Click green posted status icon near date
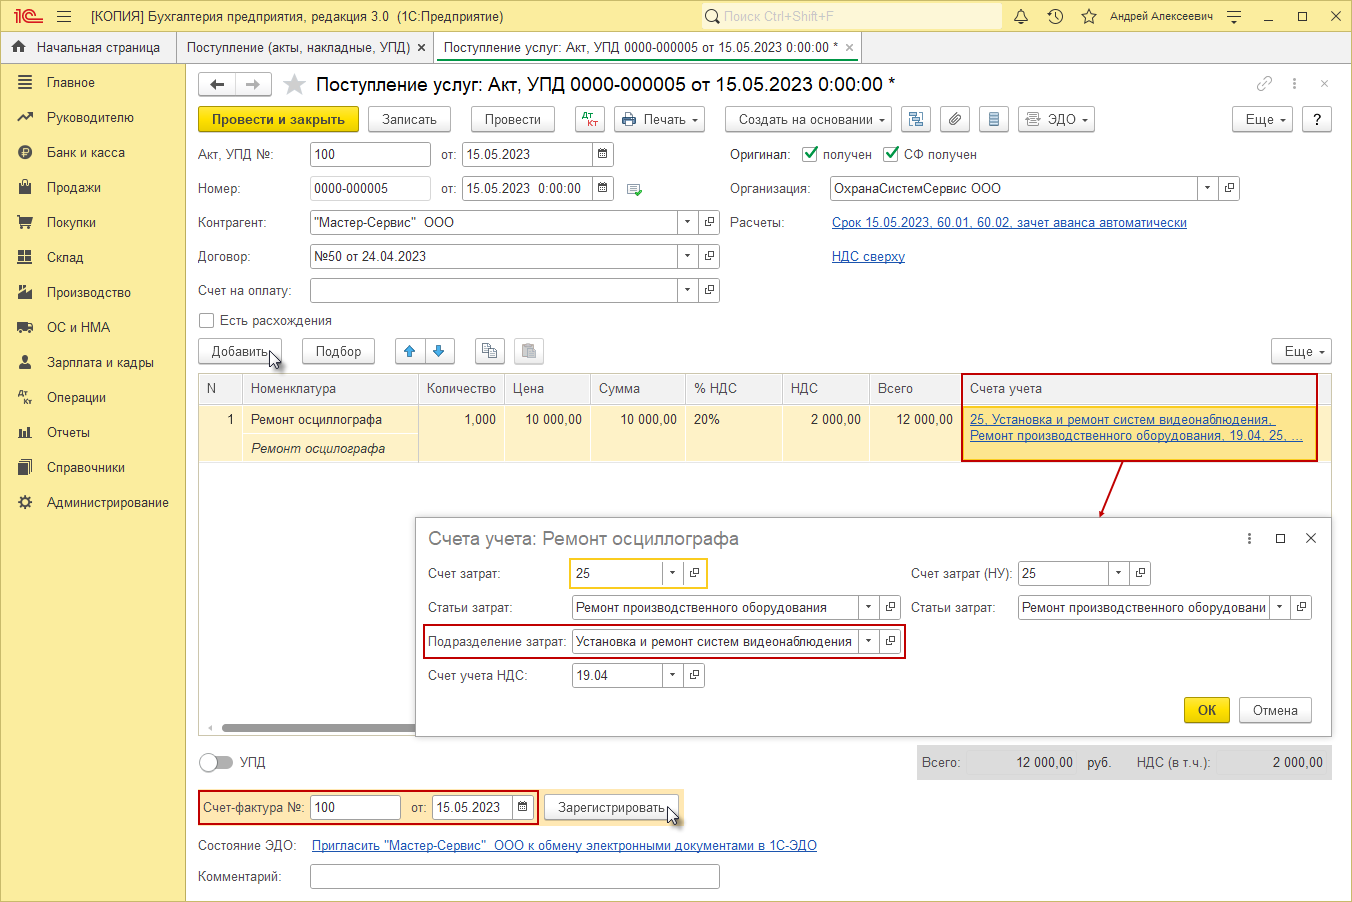The height and width of the screenshot is (902, 1352). tap(634, 189)
